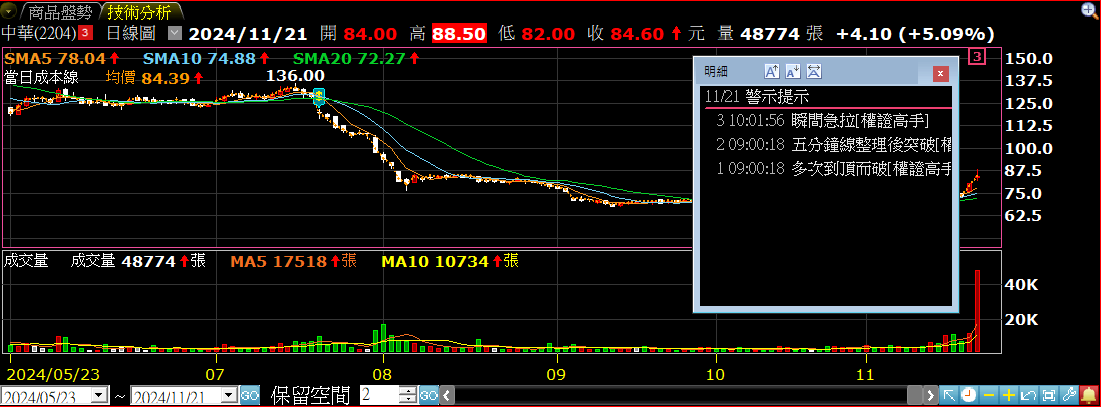The image size is (1101, 407).
Task: Click the alarm bell icon in bottom toolbar
Action: pos(1088,395)
